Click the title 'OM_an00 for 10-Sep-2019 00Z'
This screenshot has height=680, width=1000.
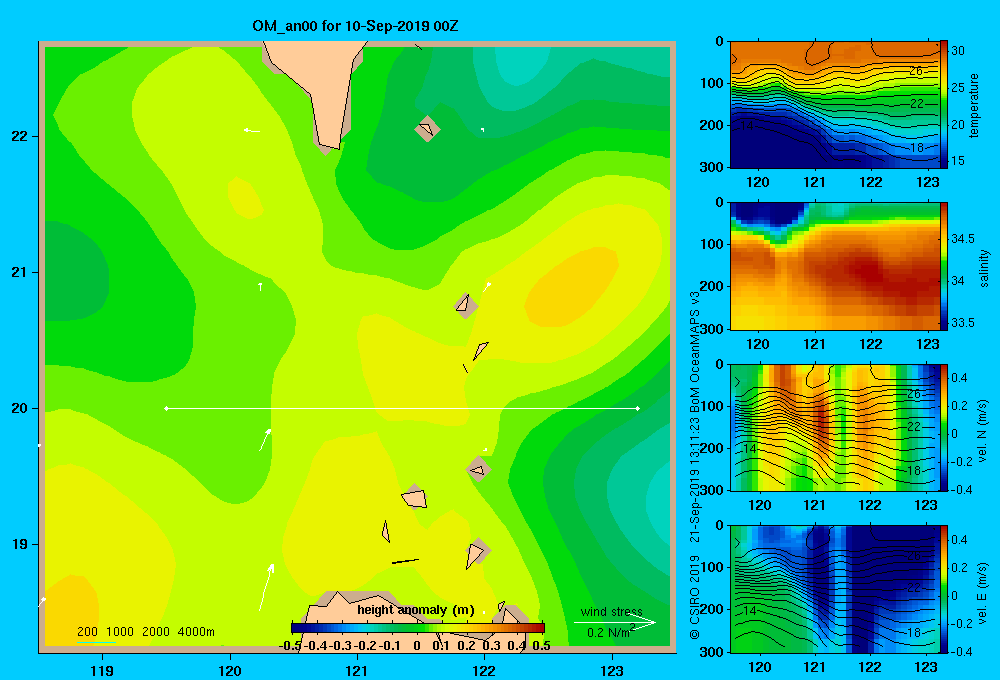(355, 26)
